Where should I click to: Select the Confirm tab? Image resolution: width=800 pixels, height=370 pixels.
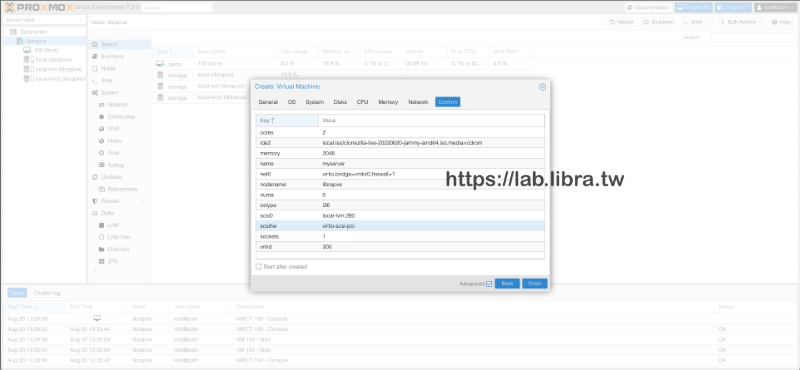click(447, 102)
